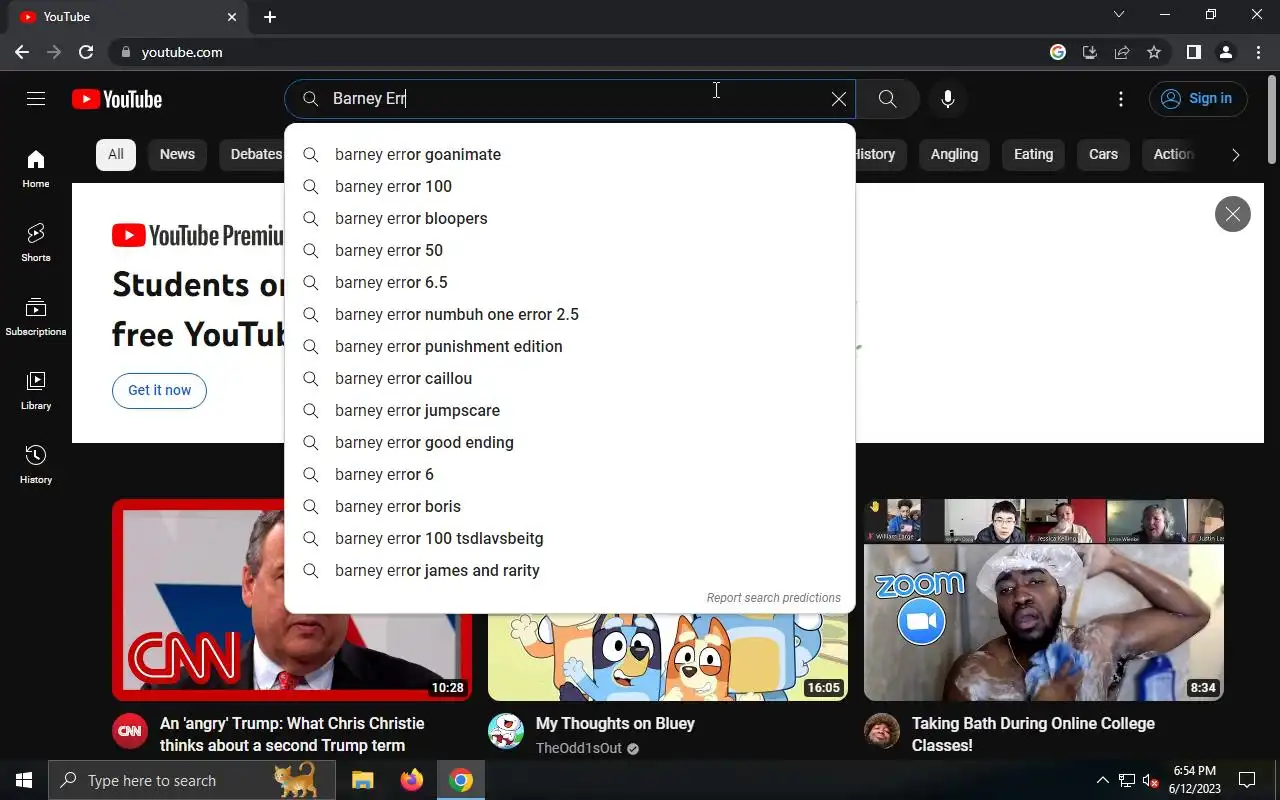Choose suggestion barney error caillou

coord(570,378)
